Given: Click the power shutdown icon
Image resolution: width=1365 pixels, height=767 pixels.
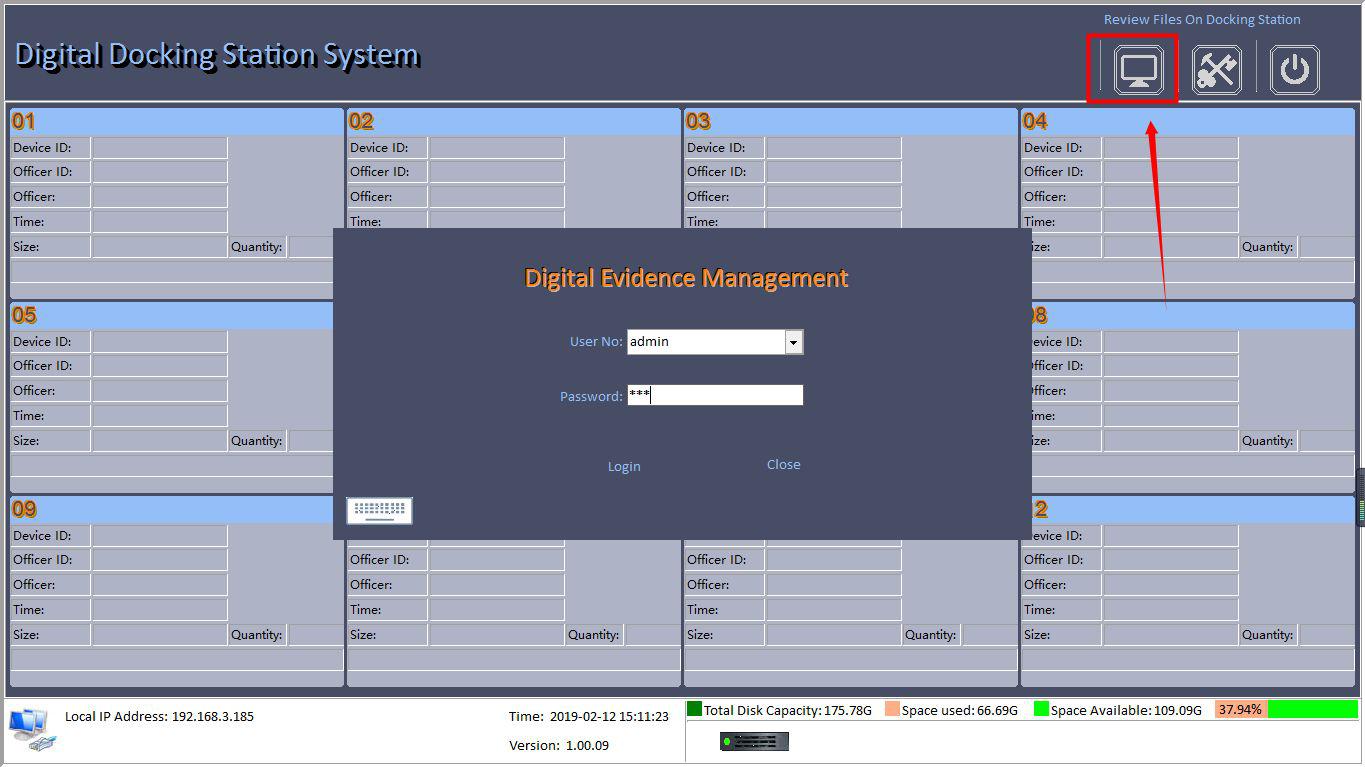Looking at the screenshot, I should (x=1295, y=70).
